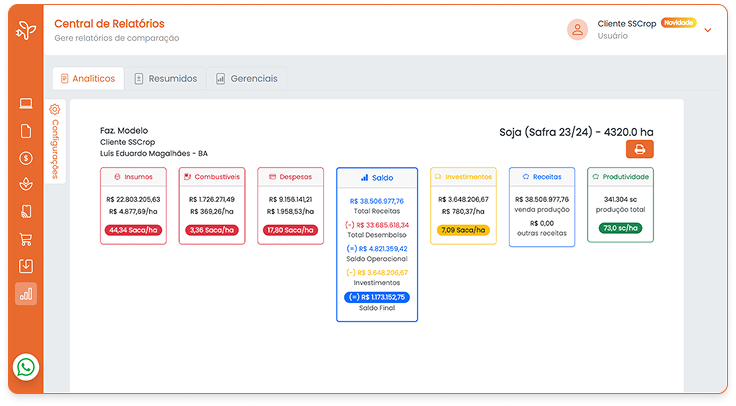736x406 pixels.
Task: Open the clipboard icon in the sidebar
Action: pyautogui.click(x=26, y=131)
